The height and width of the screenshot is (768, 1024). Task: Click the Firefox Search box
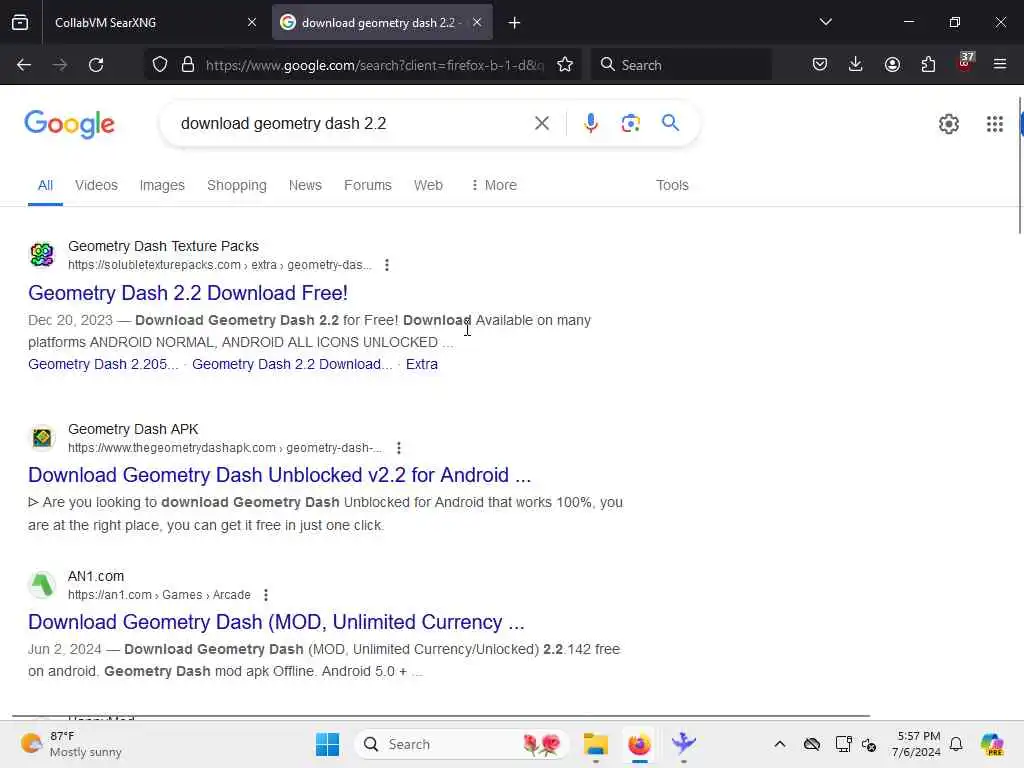coord(681,65)
